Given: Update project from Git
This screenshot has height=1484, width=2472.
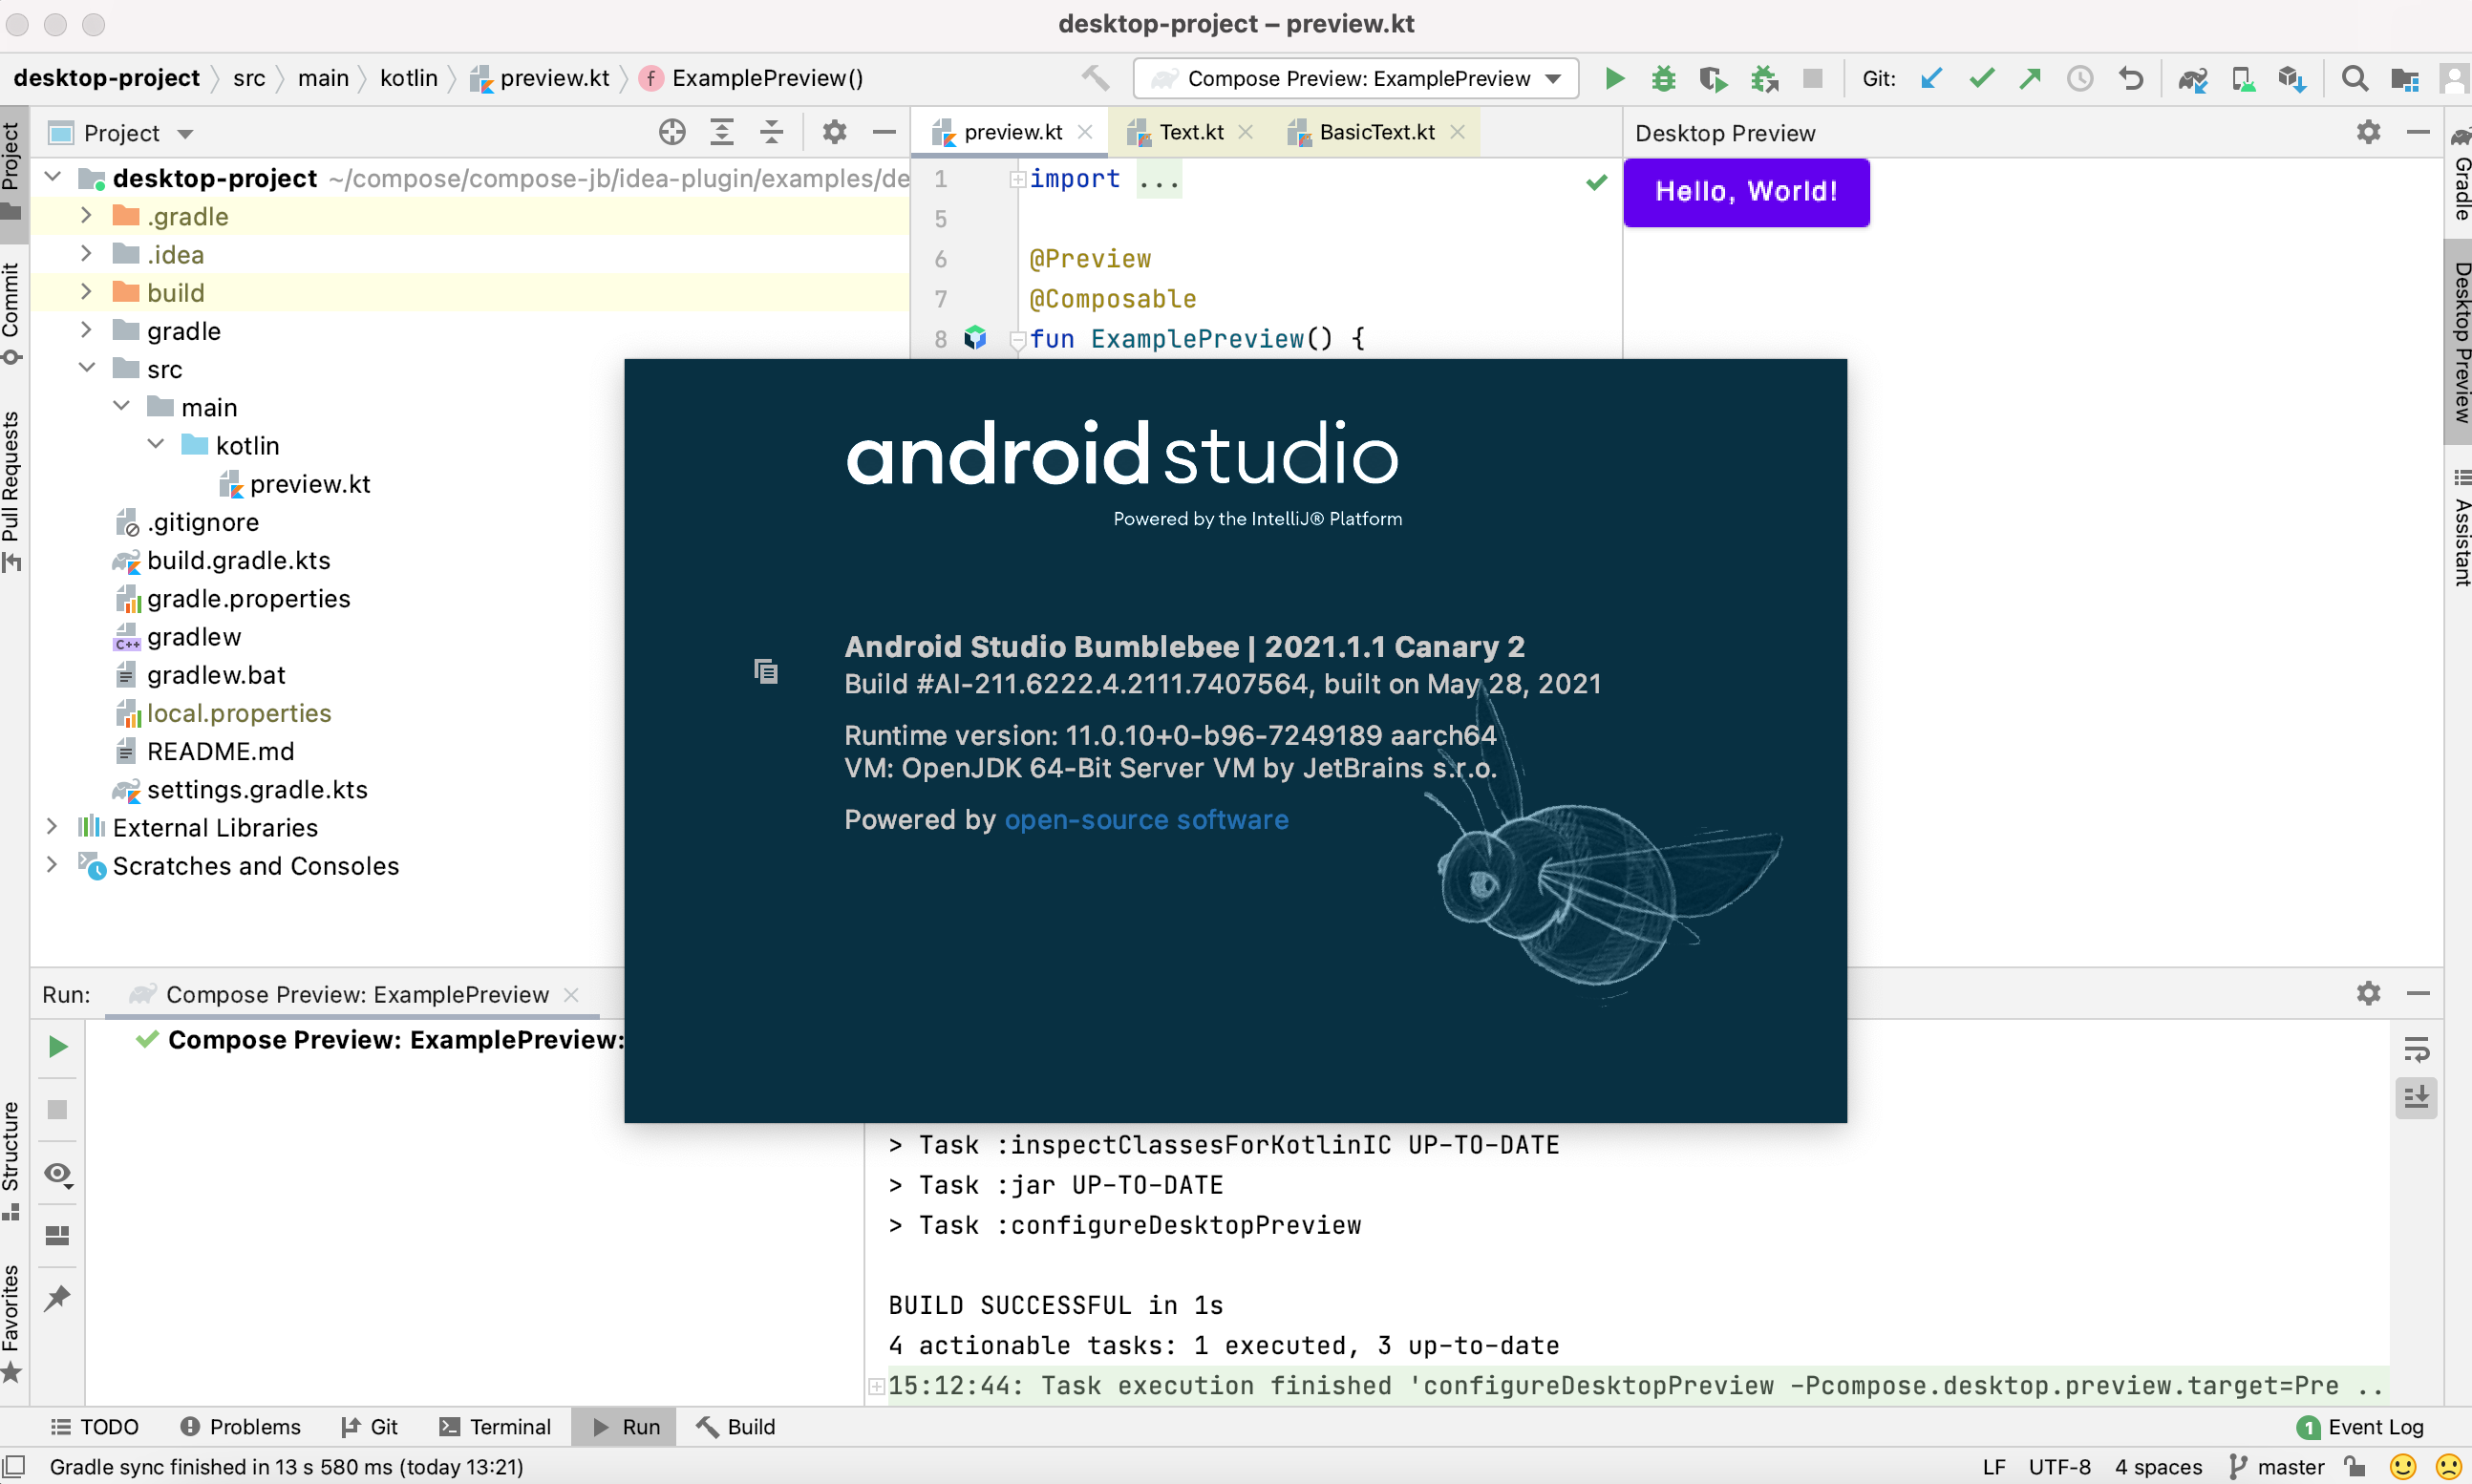Looking at the screenshot, I should tap(1931, 78).
